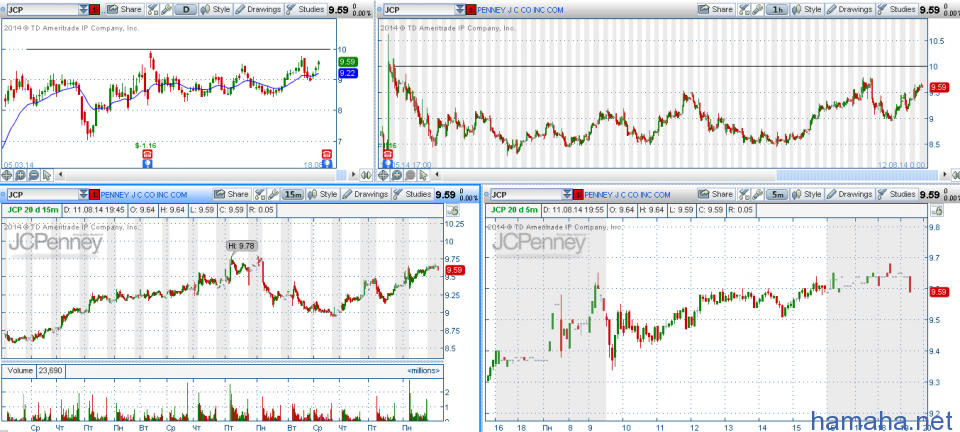Toggle the 15m timeframe button
The width and height of the screenshot is (960, 432).
[x=293, y=195]
